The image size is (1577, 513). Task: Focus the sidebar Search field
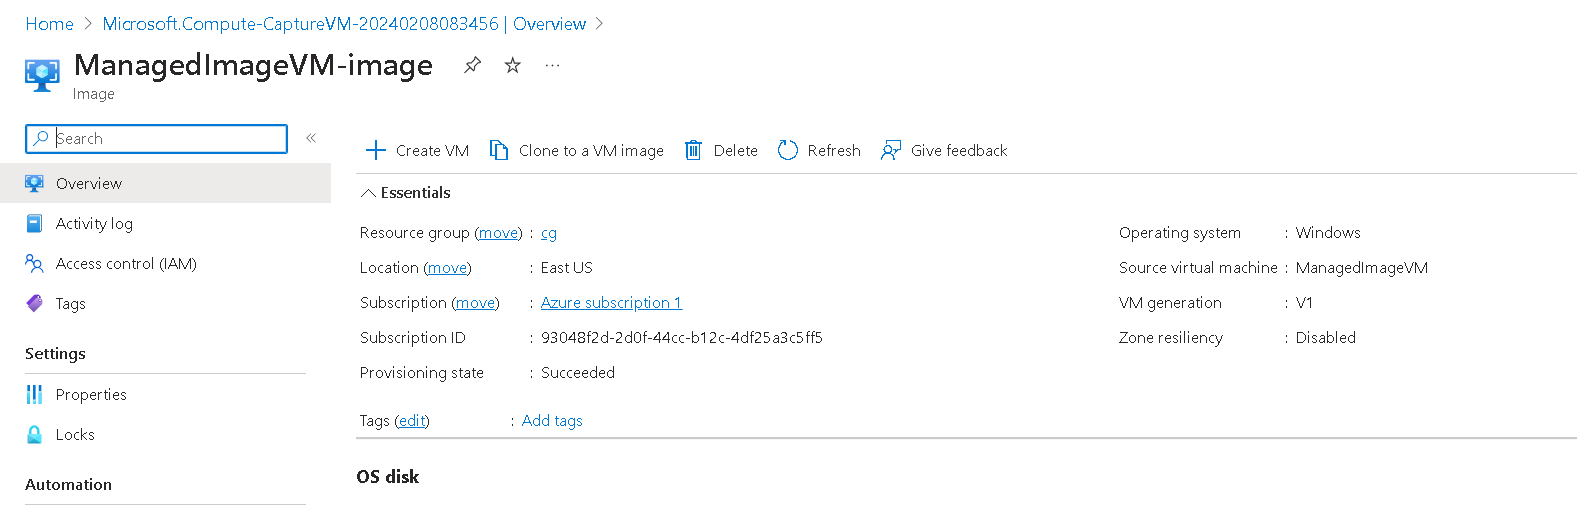click(x=156, y=138)
